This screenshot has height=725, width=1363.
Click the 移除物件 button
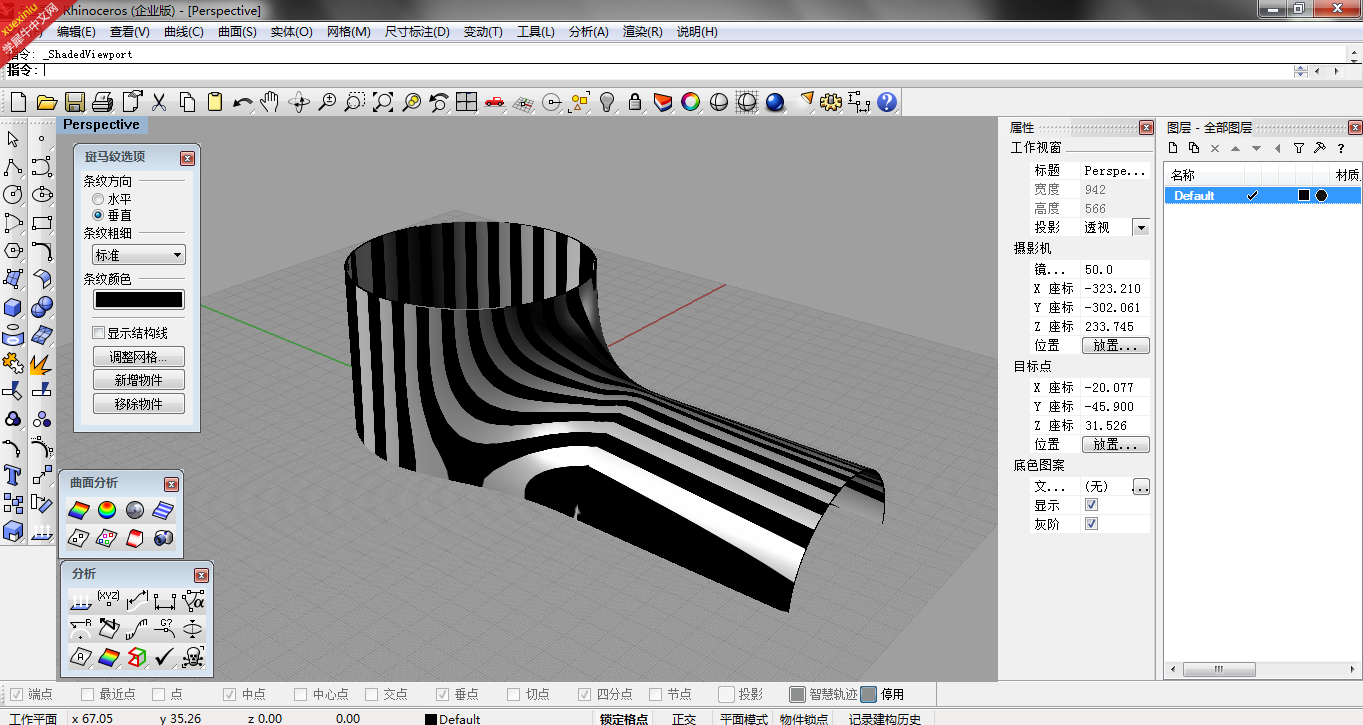point(139,404)
